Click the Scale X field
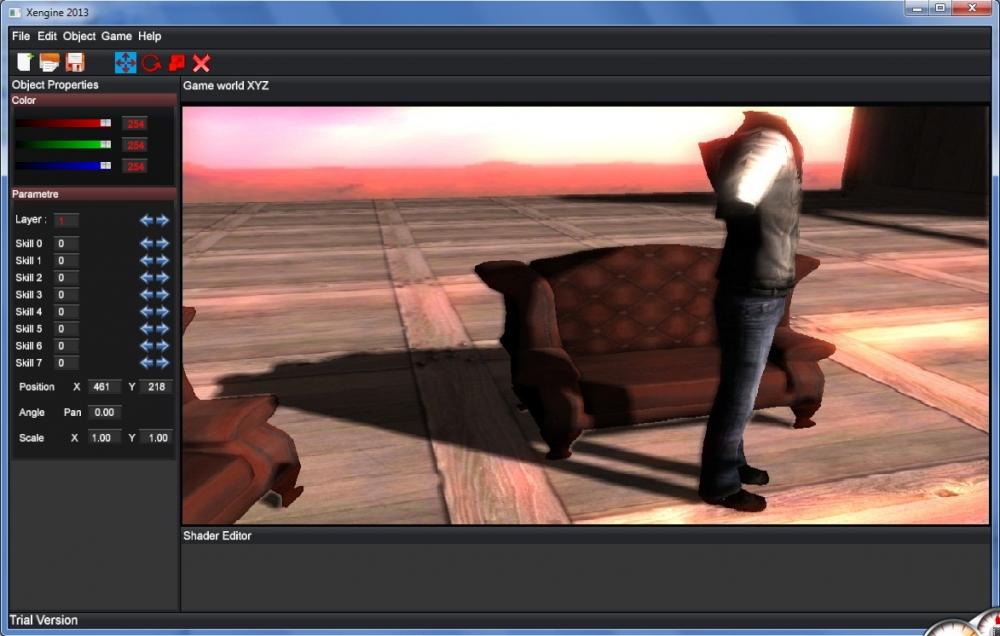 pyautogui.click(x=104, y=438)
